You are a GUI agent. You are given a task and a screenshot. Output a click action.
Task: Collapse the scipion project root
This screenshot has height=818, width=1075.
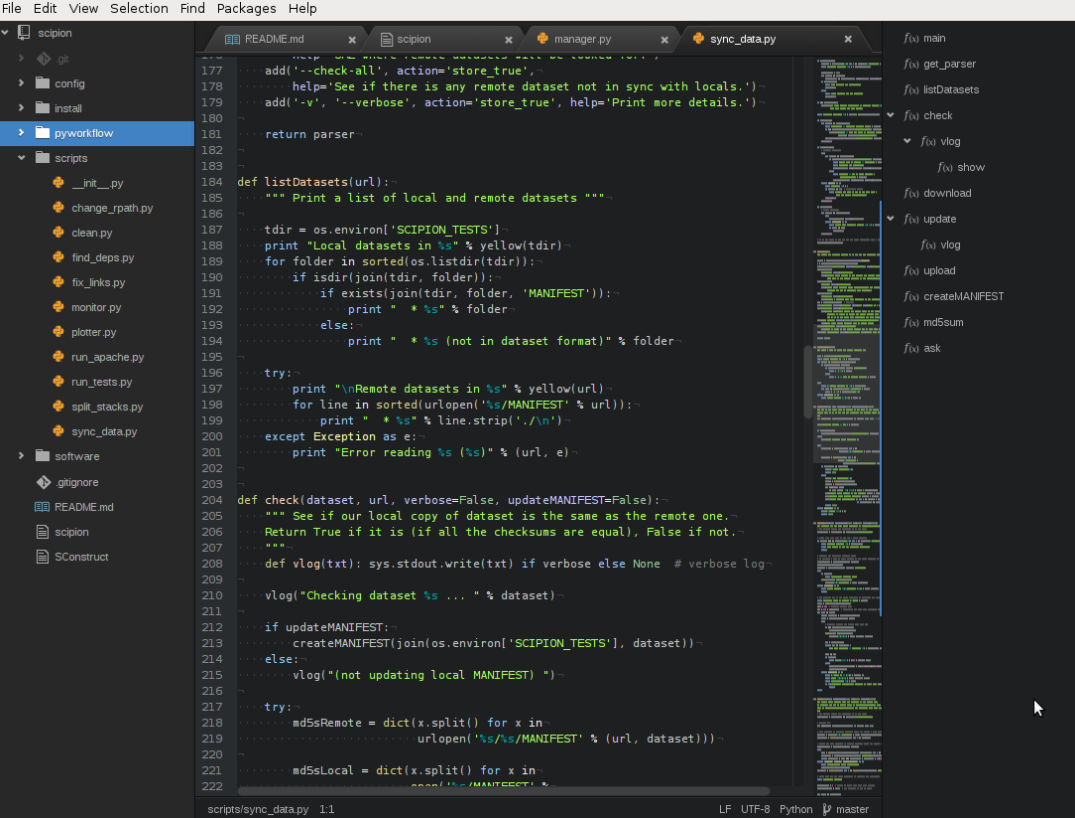[5, 32]
